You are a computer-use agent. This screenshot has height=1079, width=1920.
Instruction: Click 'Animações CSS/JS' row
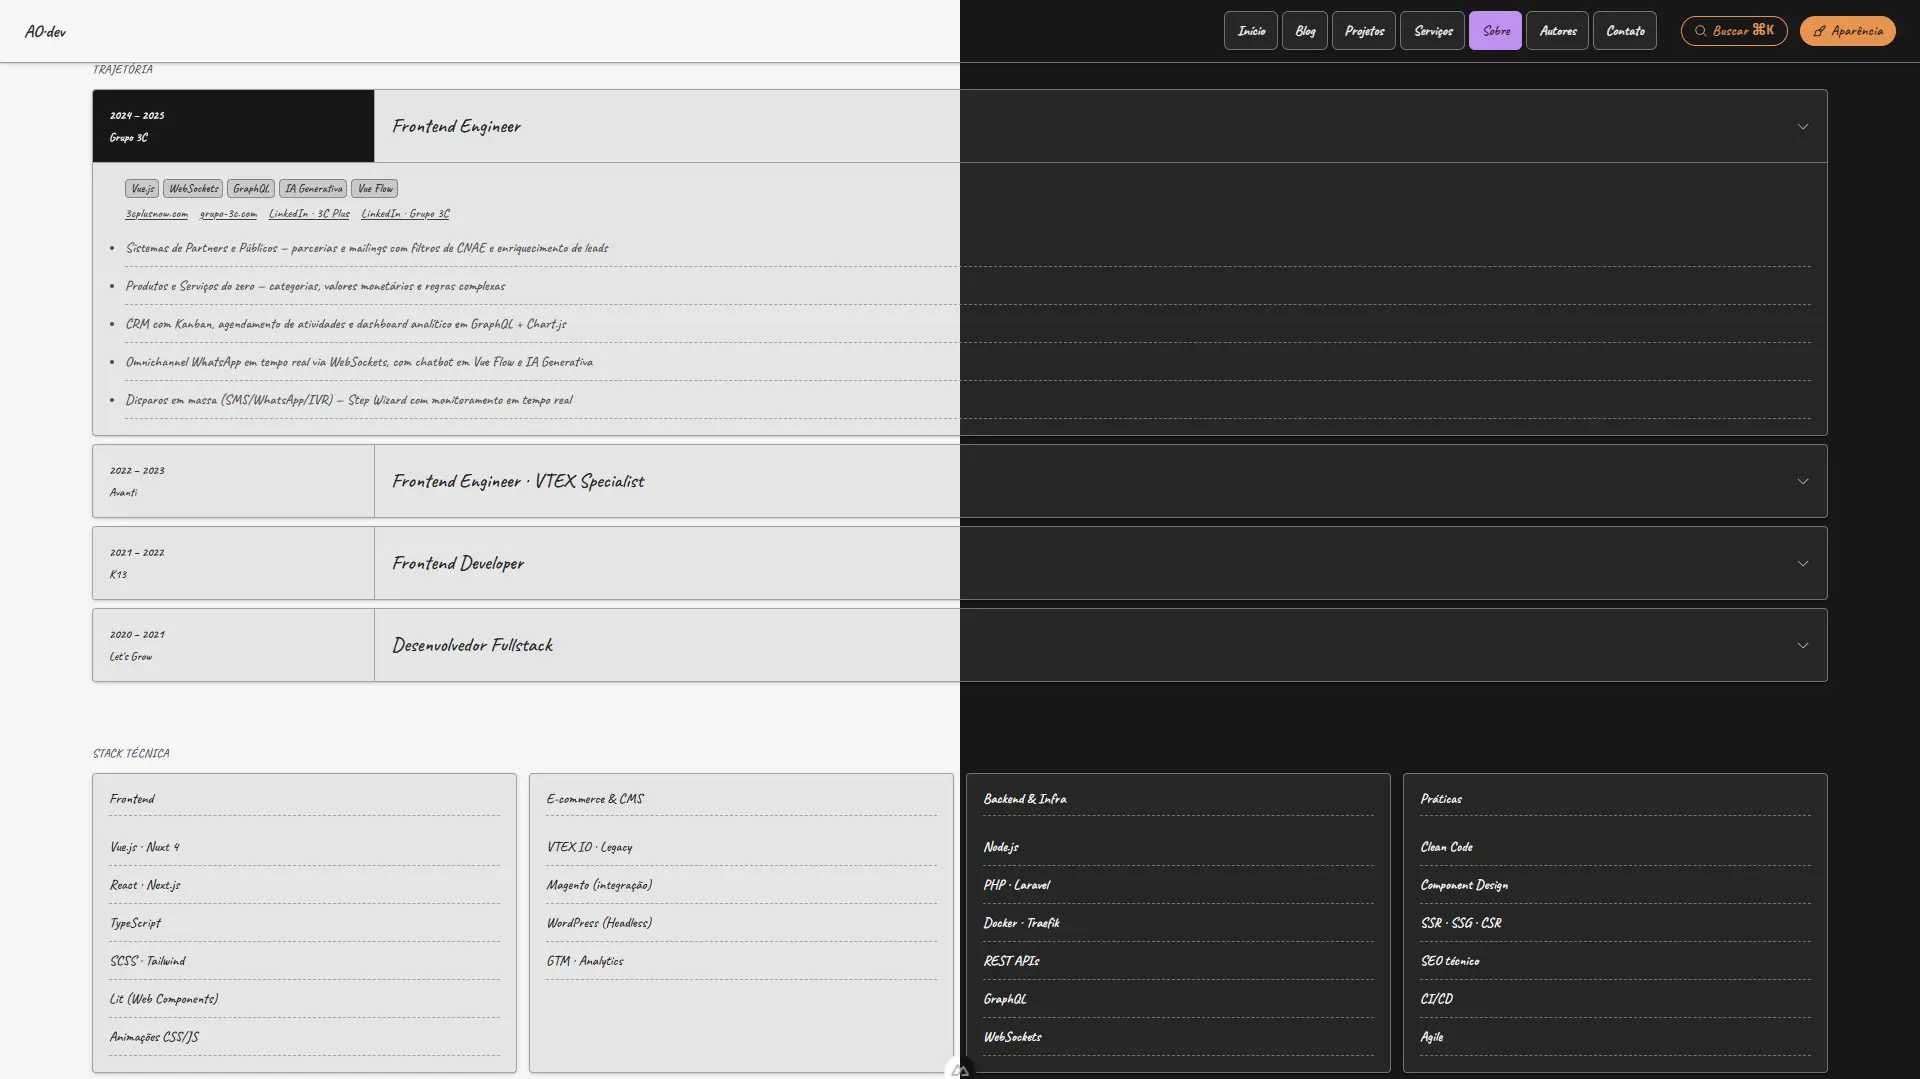(x=304, y=1037)
